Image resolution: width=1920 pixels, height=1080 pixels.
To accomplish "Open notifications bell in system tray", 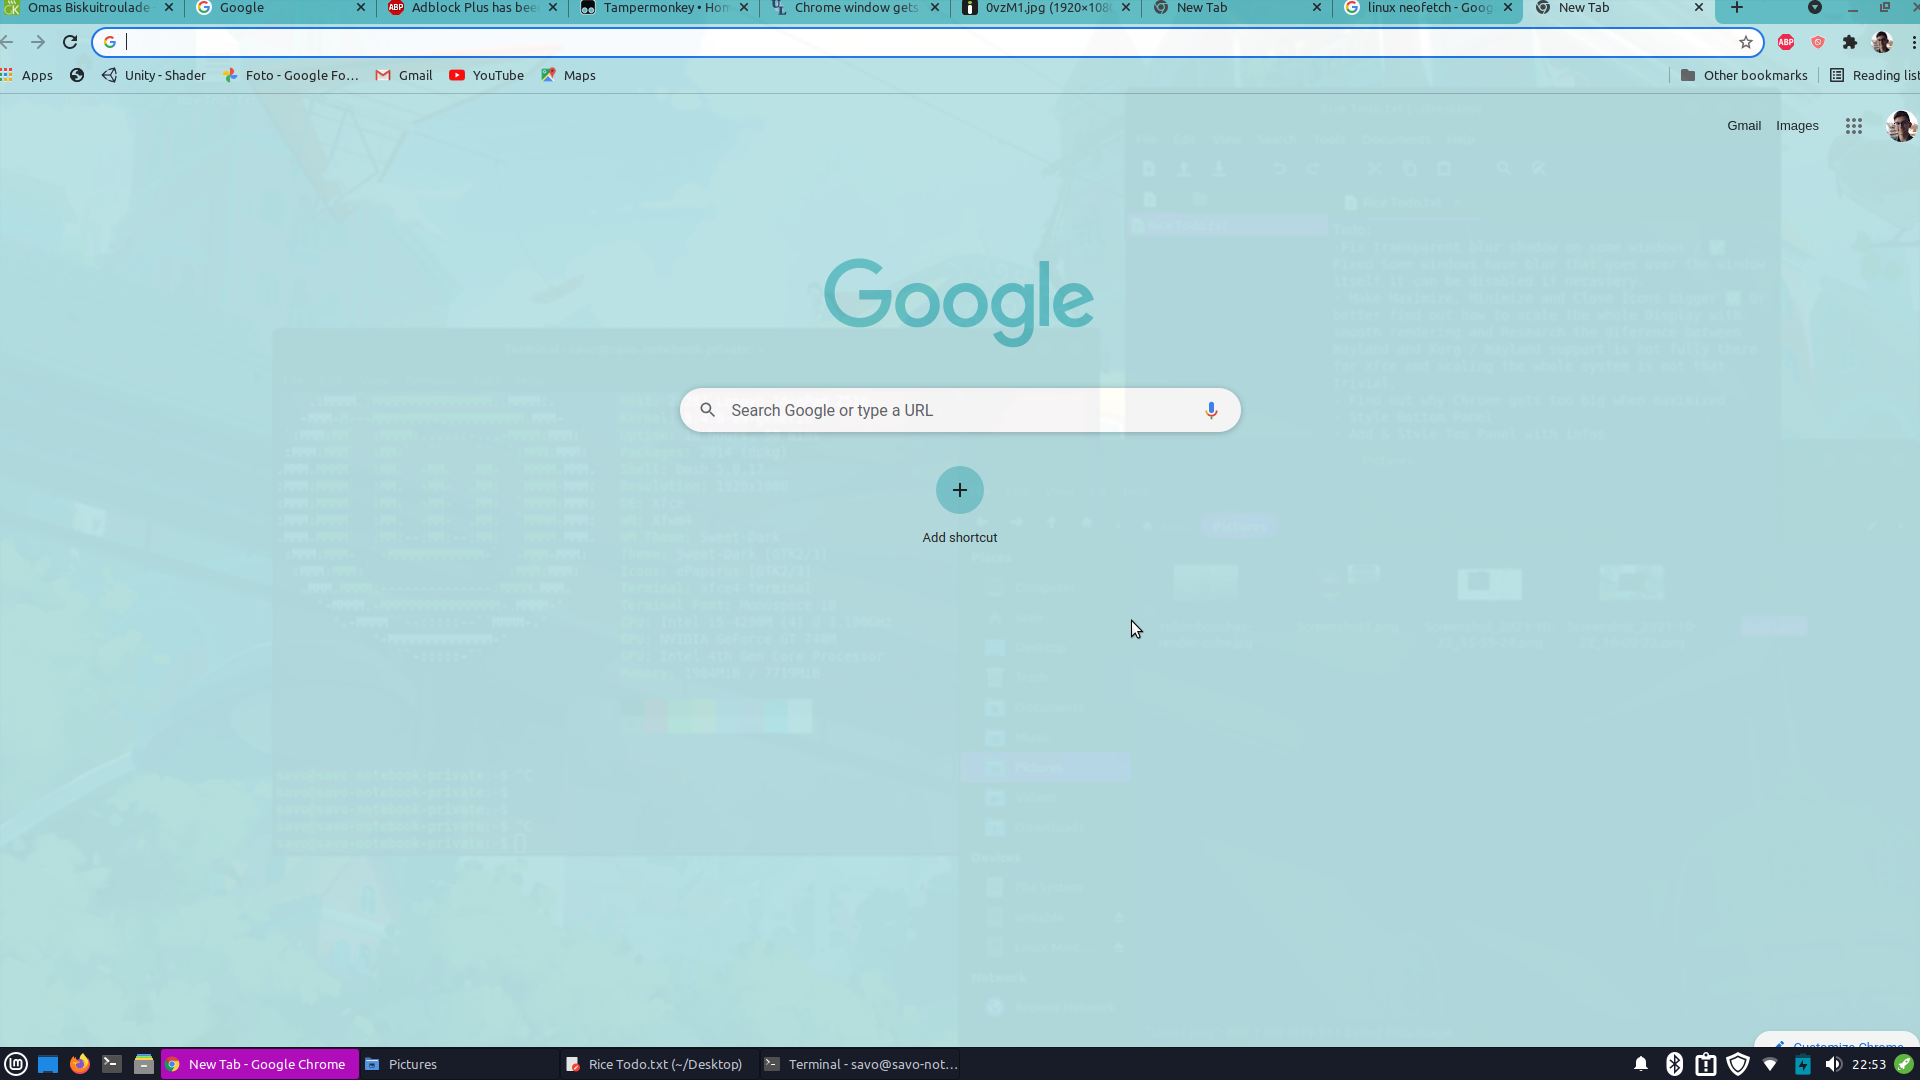I will coord(1641,1064).
